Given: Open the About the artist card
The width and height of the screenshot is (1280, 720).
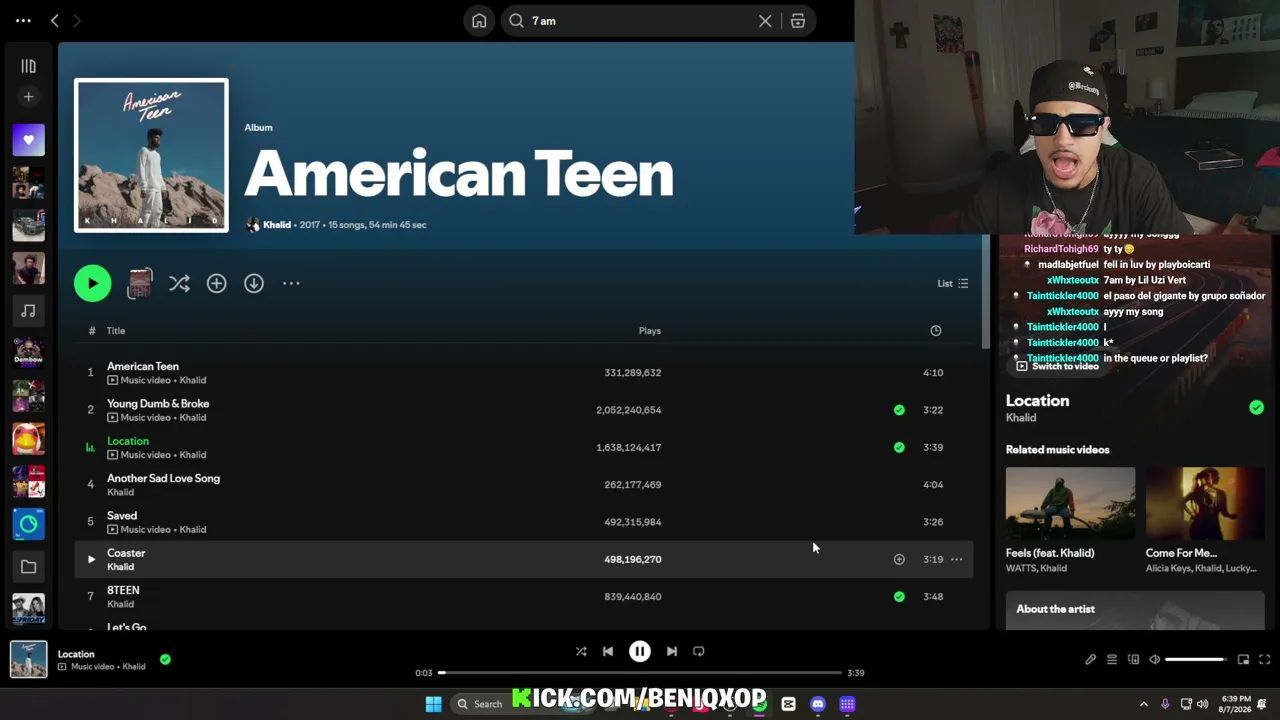Looking at the screenshot, I should pos(1135,610).
